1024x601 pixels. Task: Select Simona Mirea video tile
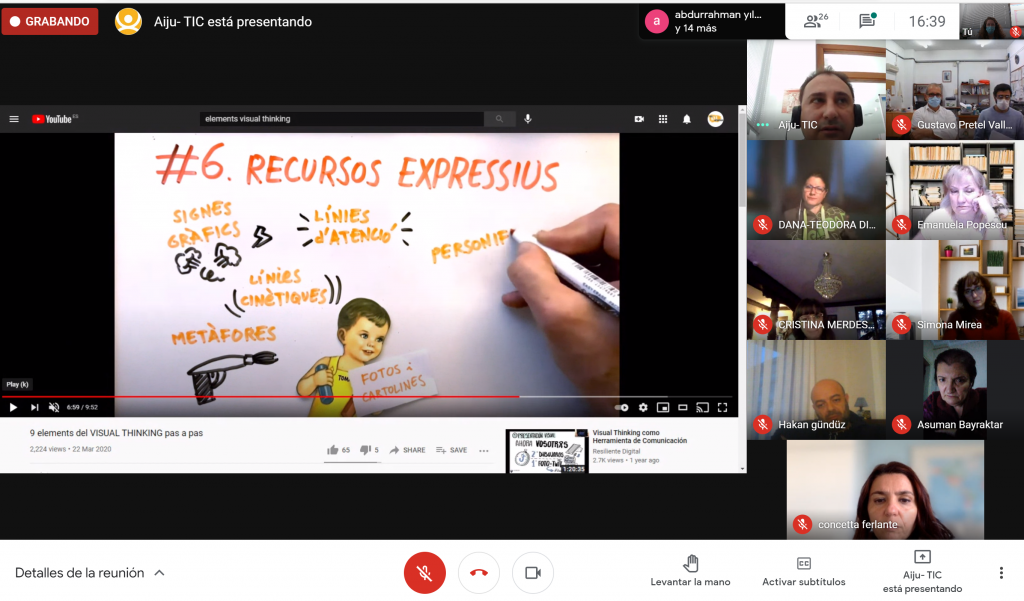(955, 289)
